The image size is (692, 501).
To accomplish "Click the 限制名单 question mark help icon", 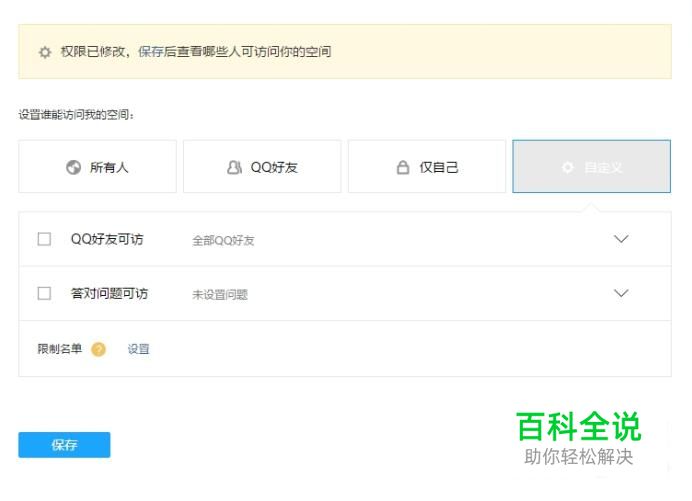I will (98, 350).
